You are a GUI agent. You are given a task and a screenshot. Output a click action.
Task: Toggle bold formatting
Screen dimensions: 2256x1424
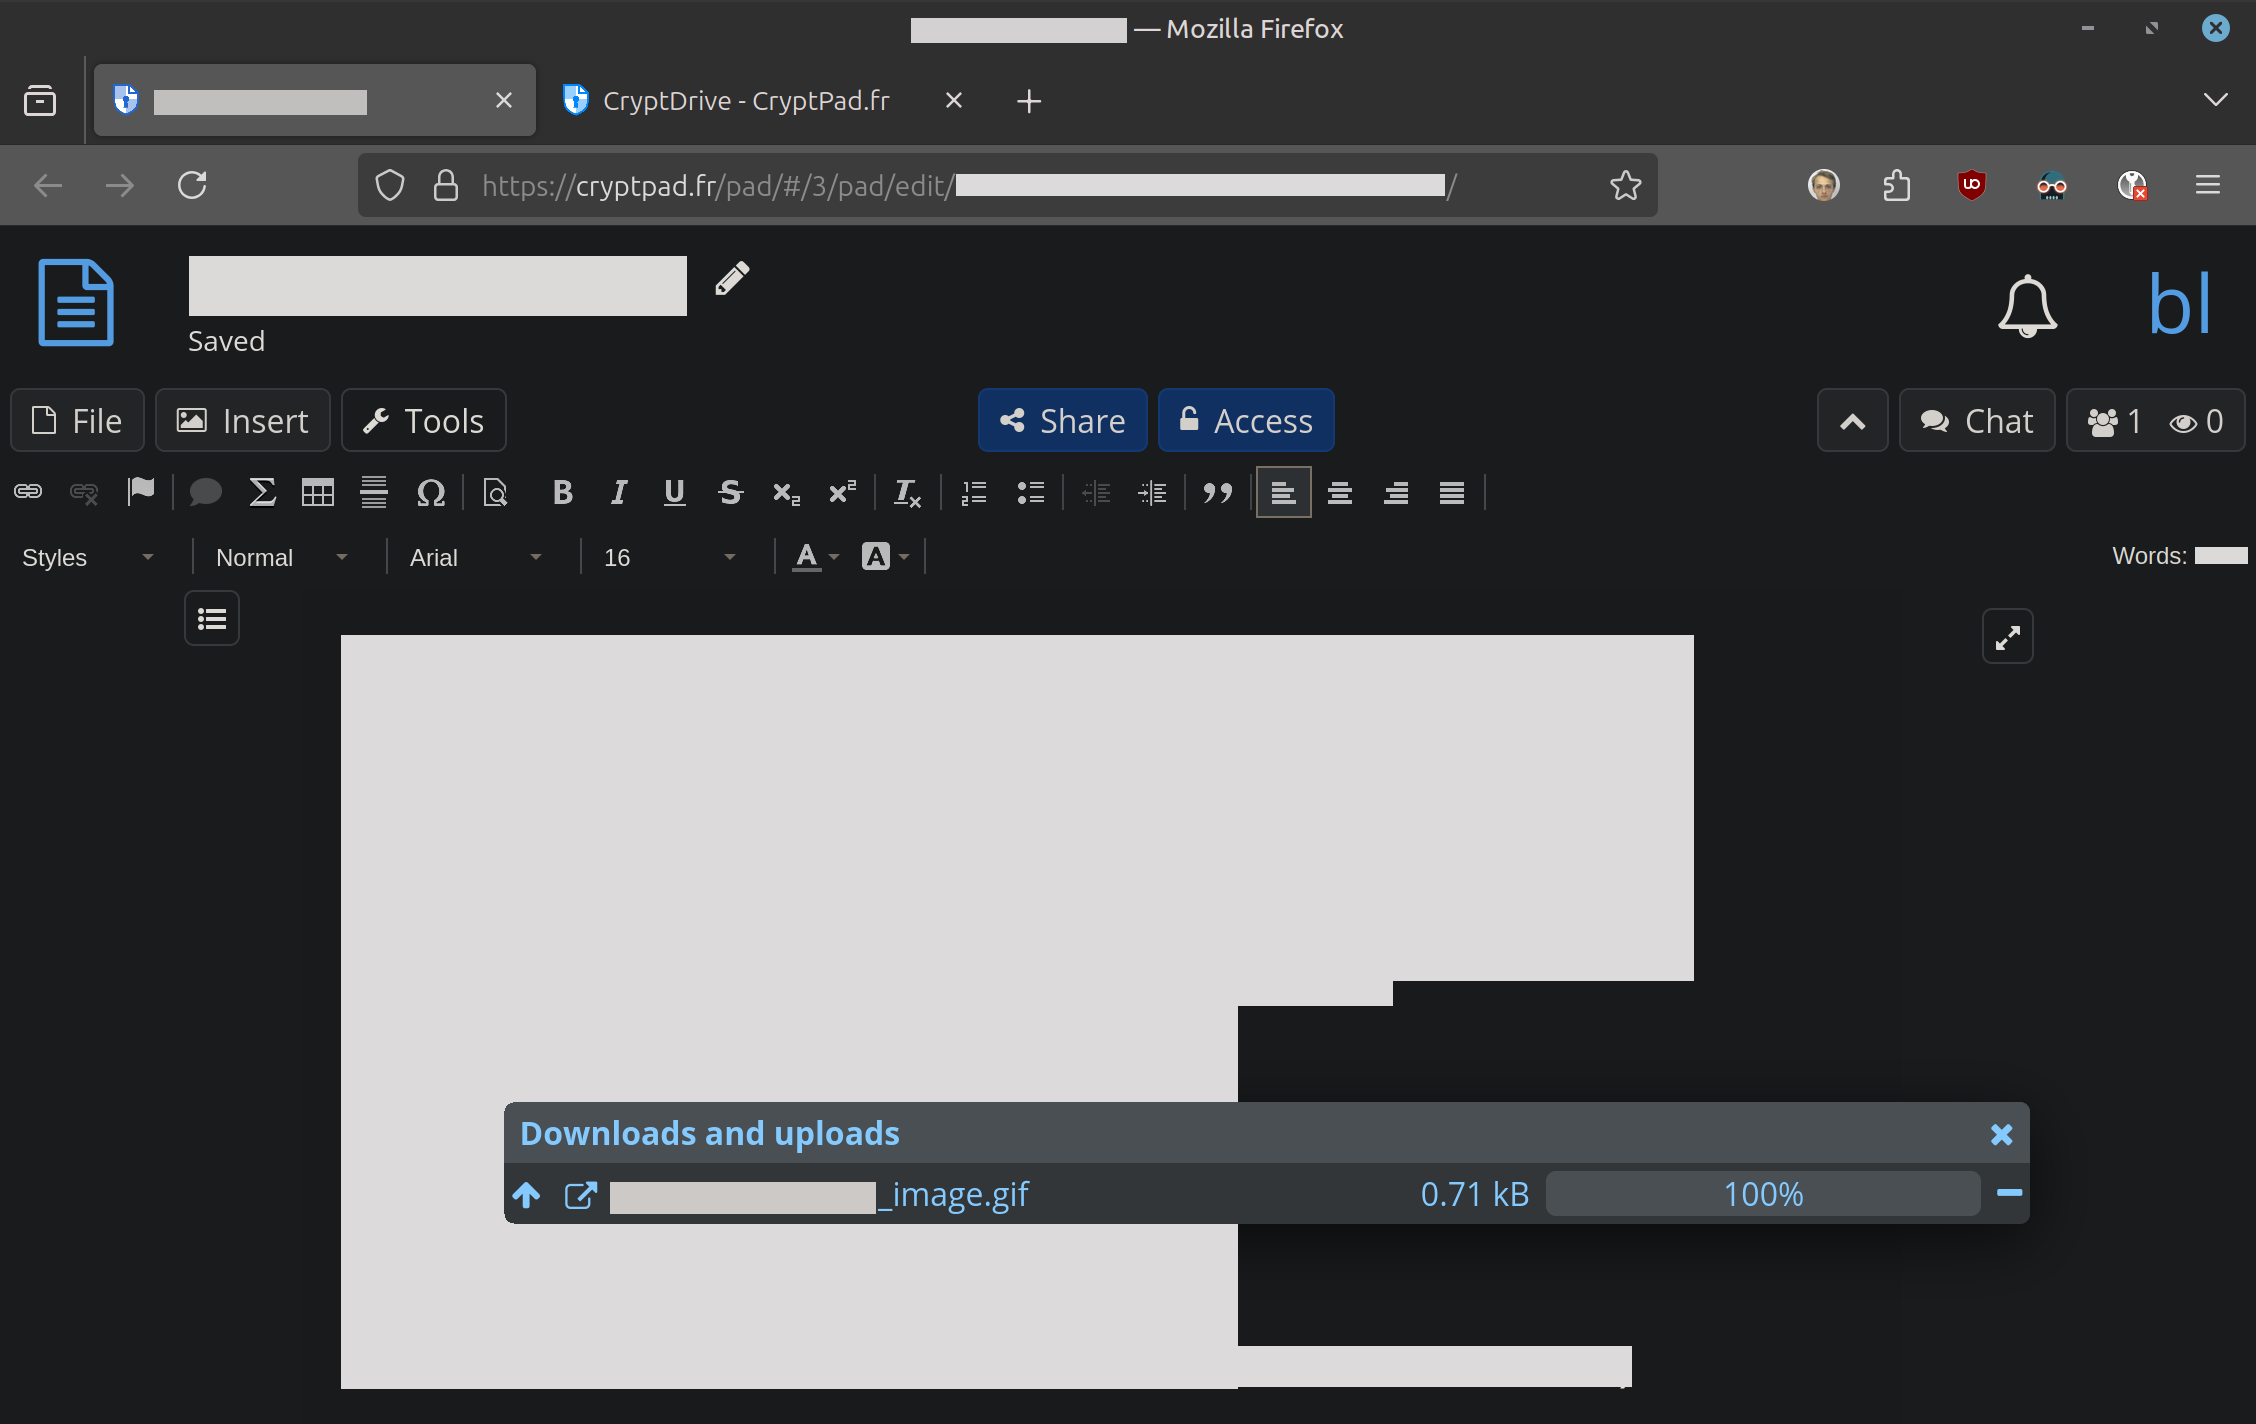coord(562,492)
